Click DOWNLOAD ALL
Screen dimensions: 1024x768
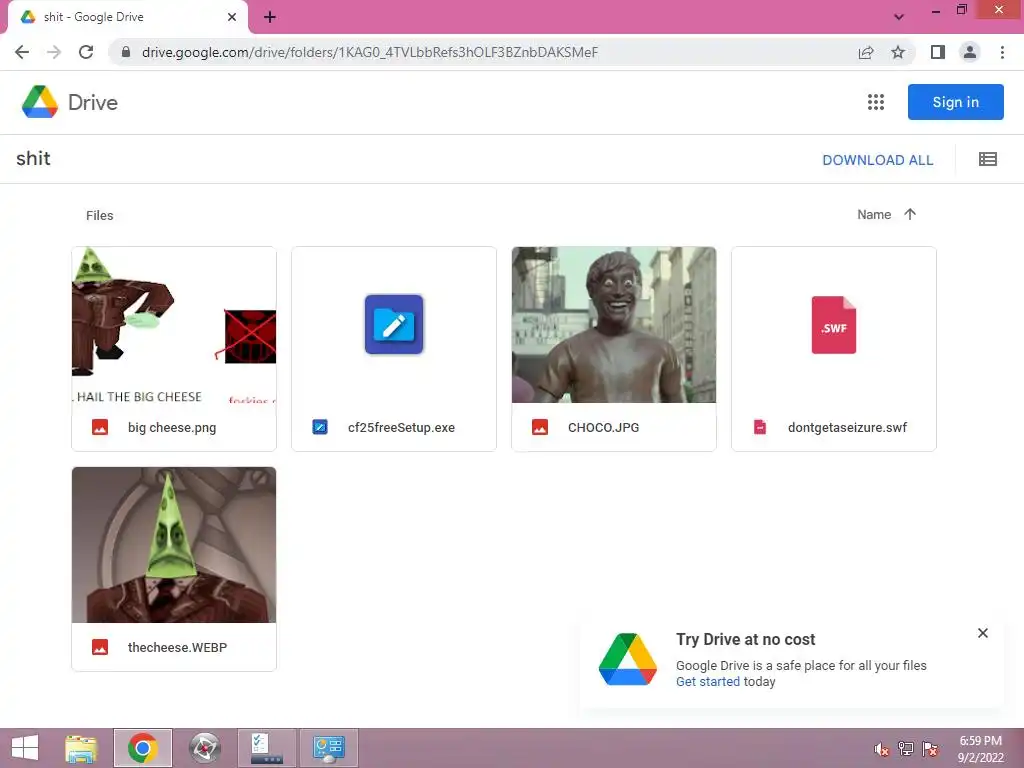(x=878, y=160)
